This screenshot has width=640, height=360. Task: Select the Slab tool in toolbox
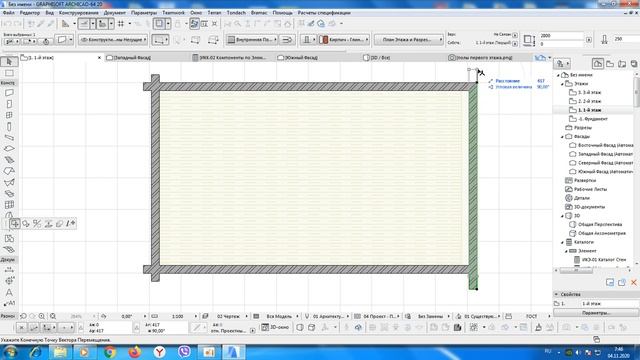tap(9, 149)
